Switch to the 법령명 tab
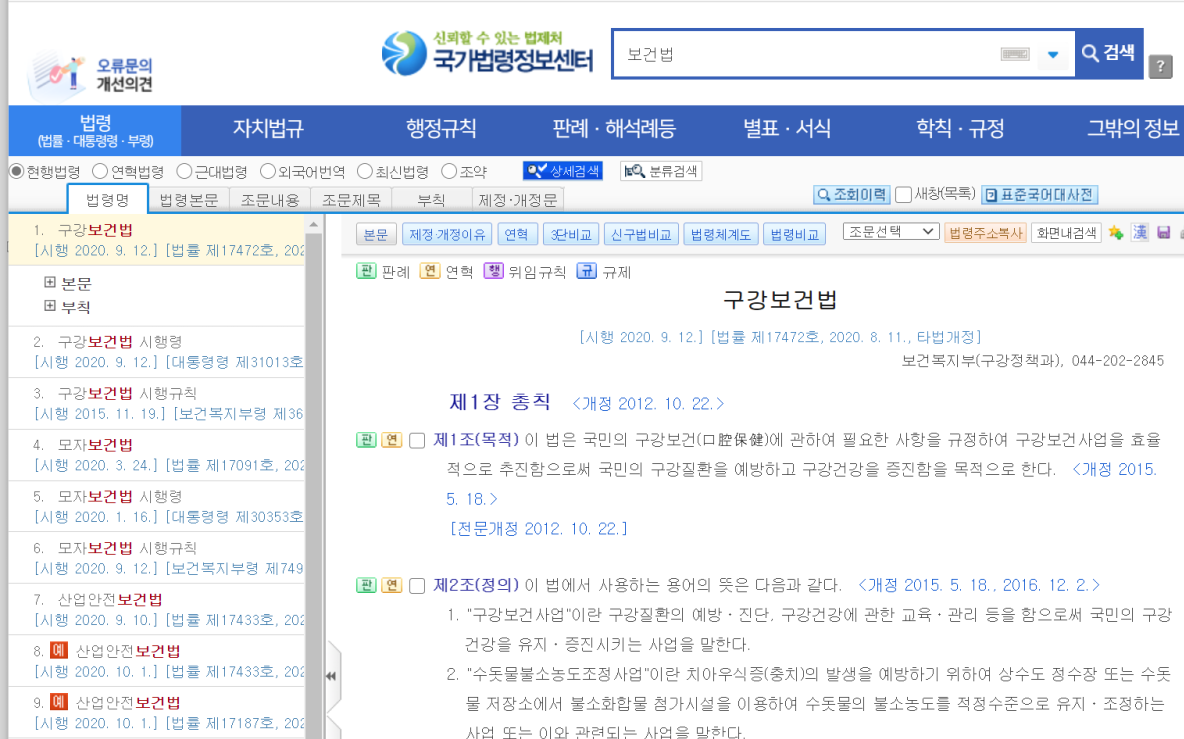The height and width of the screenshot is (739, 1184). tap(107, 199)
